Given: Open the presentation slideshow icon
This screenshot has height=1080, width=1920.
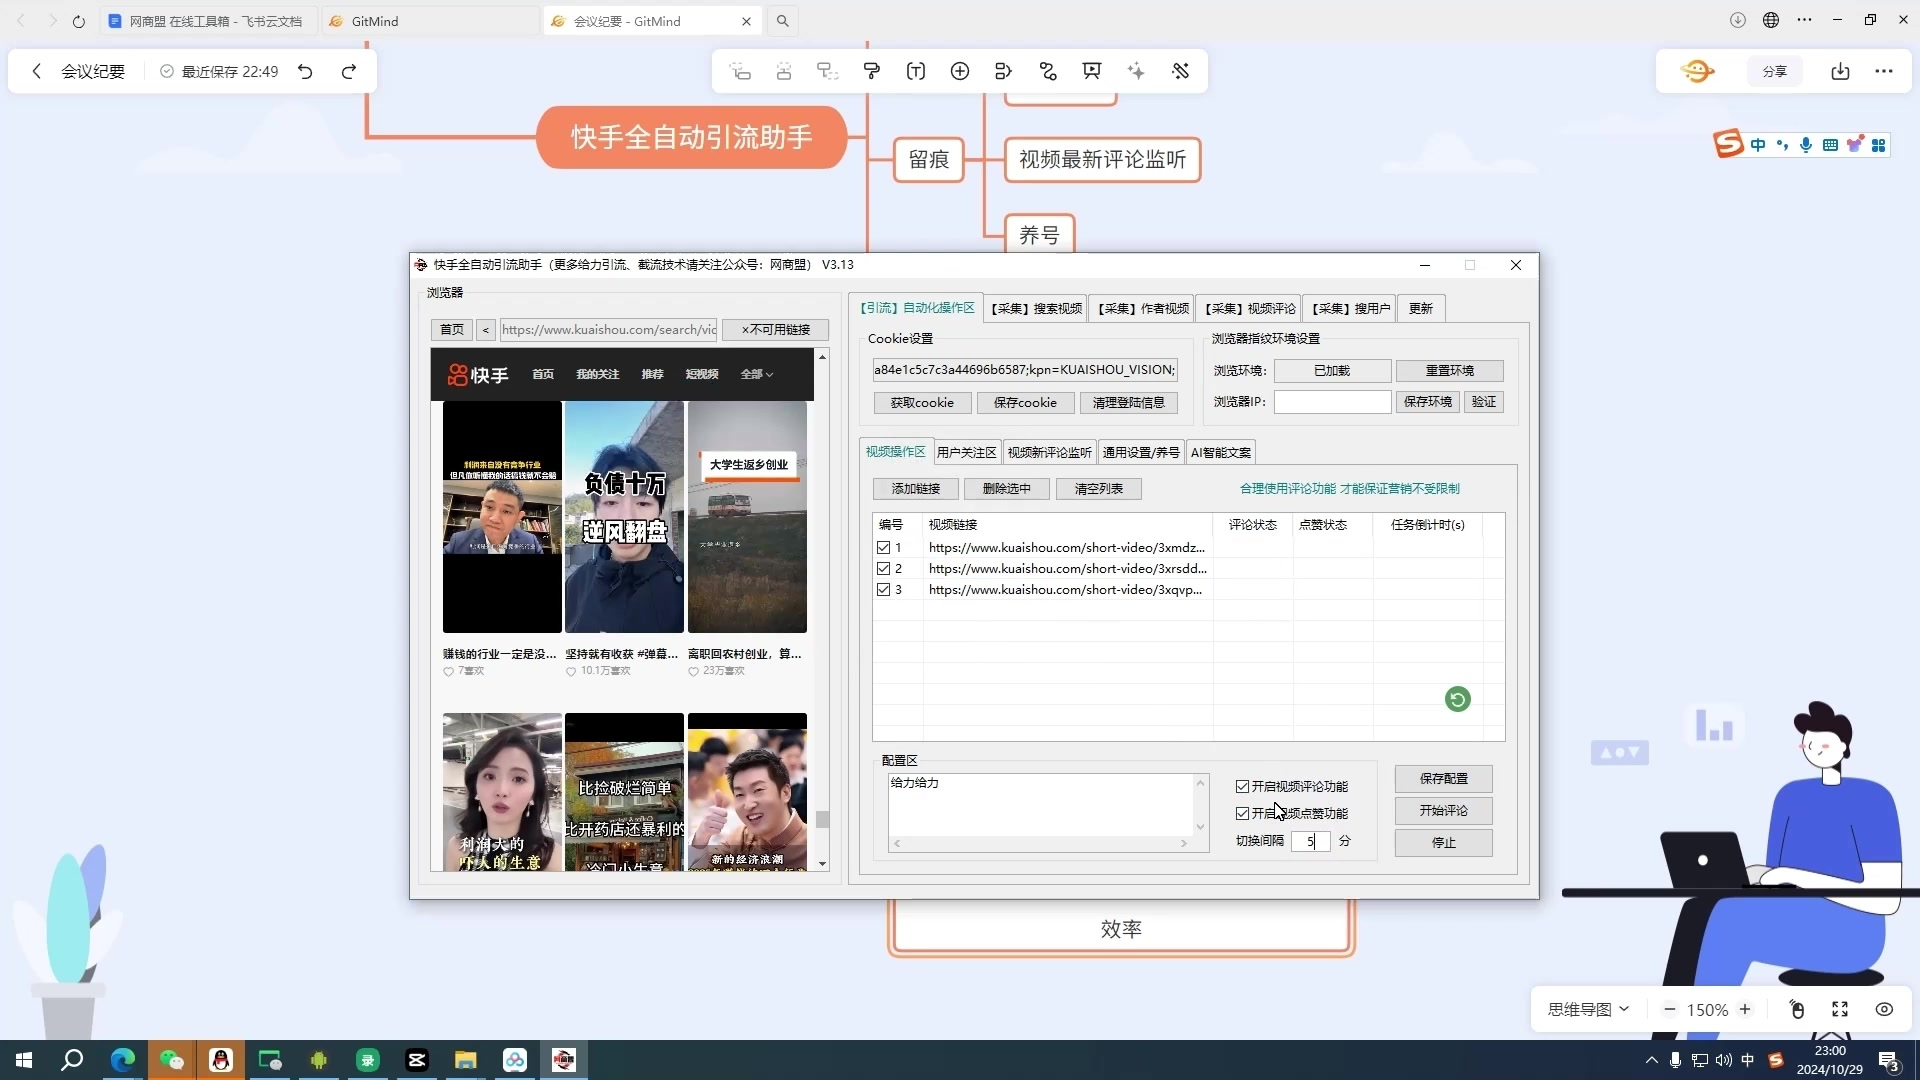Looking at the screenshot, I should pos(1092,71).
